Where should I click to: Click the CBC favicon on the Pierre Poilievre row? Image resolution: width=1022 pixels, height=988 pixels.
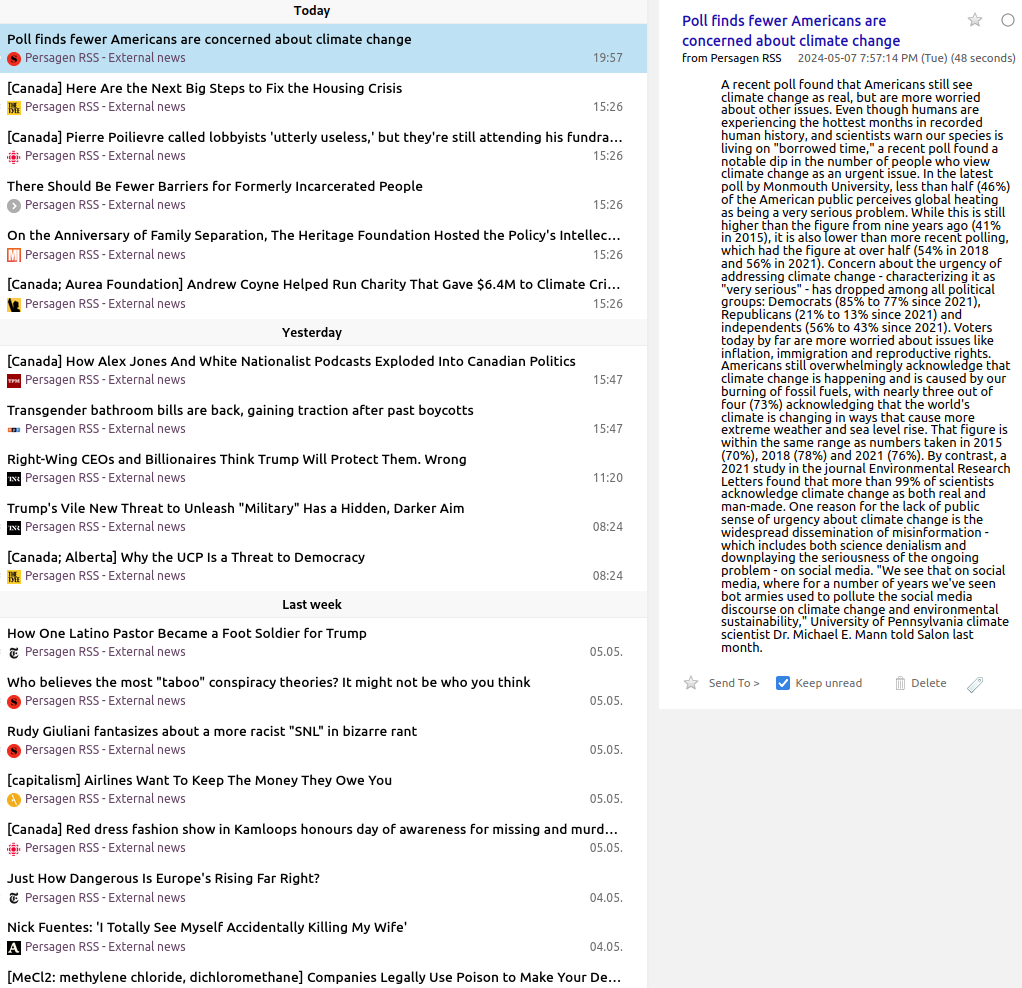[14, 156]
